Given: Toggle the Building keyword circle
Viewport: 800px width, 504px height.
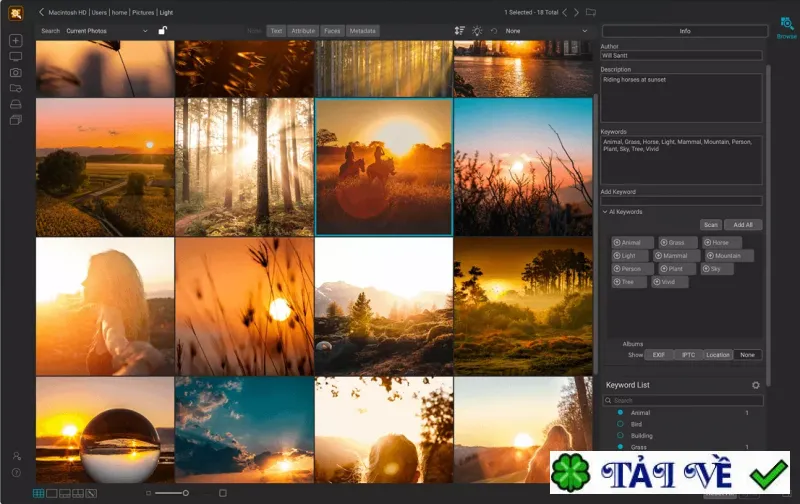Looking at the screenshot, I should [x=620, y=436].
